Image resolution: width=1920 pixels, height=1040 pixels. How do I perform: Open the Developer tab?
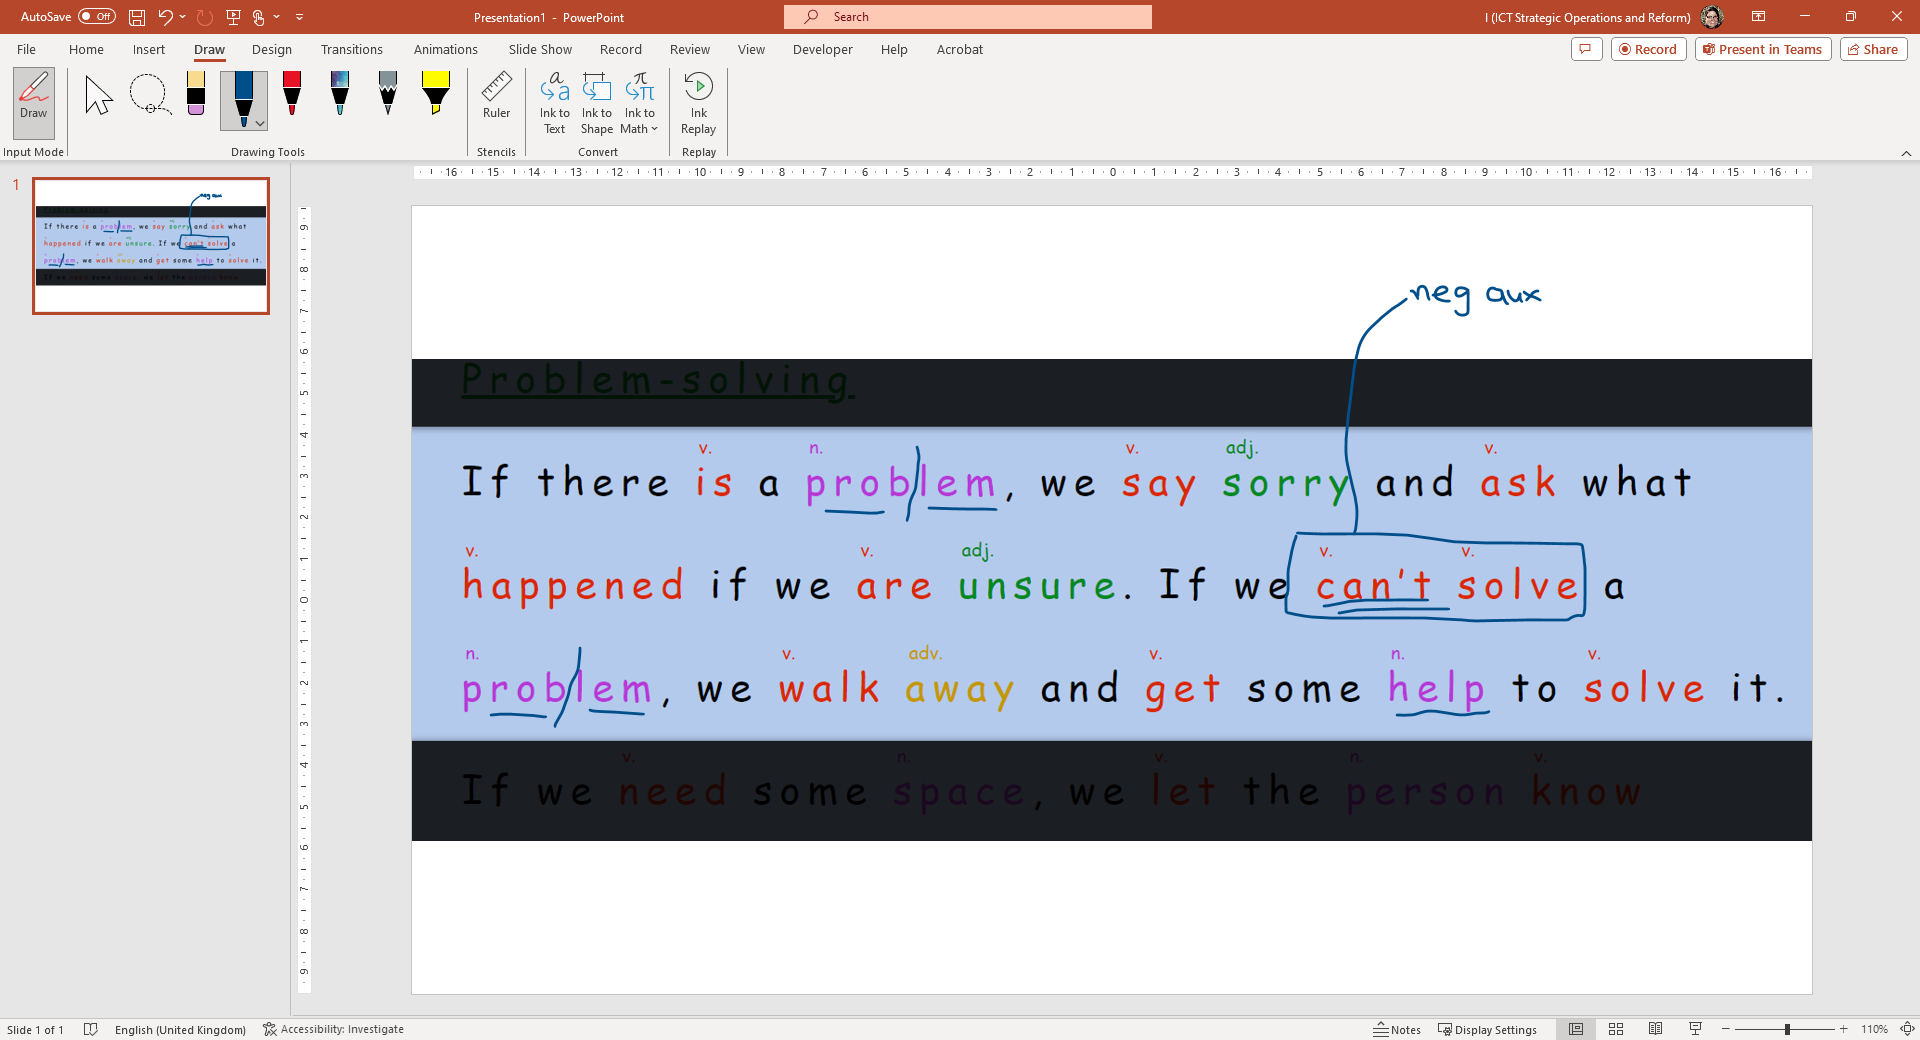coord(823,49)
